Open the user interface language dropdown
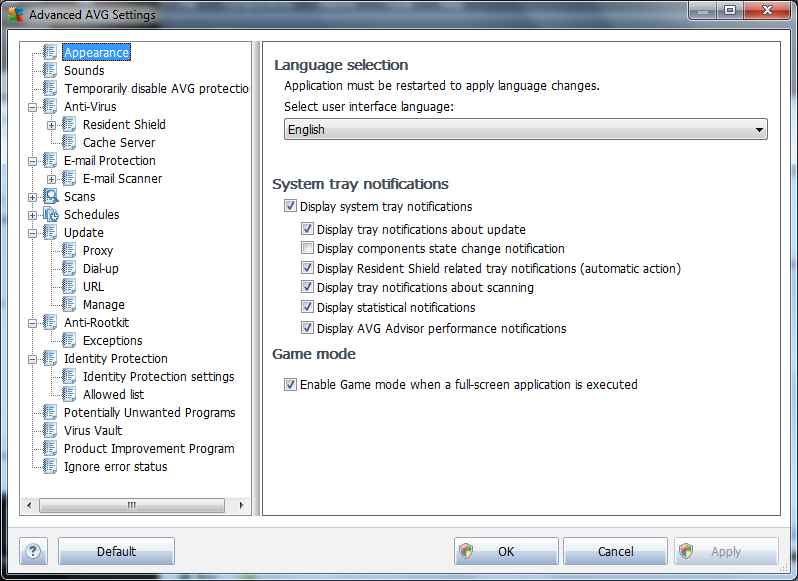This screenshot has width=798, height=581. coord(525,129)
